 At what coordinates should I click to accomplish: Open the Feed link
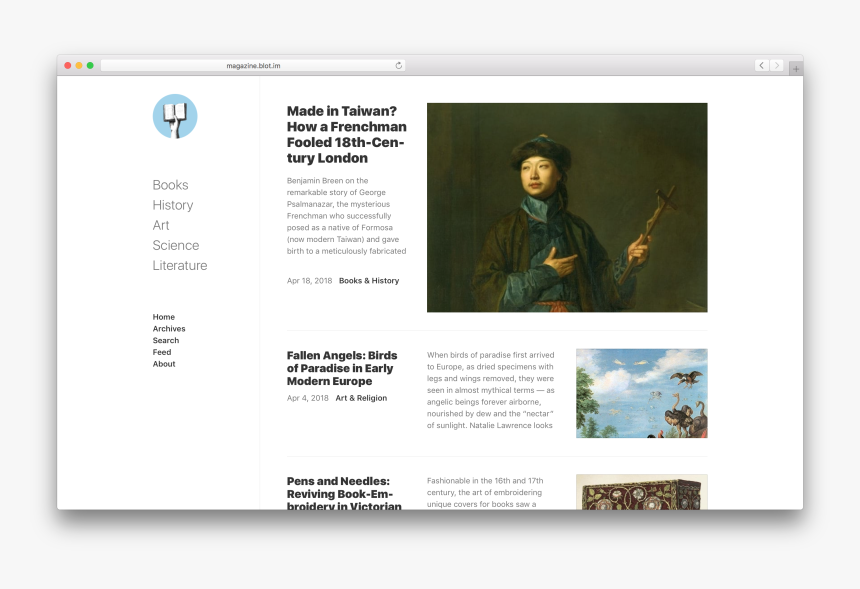pyautogui.click(x=162, y=352)
